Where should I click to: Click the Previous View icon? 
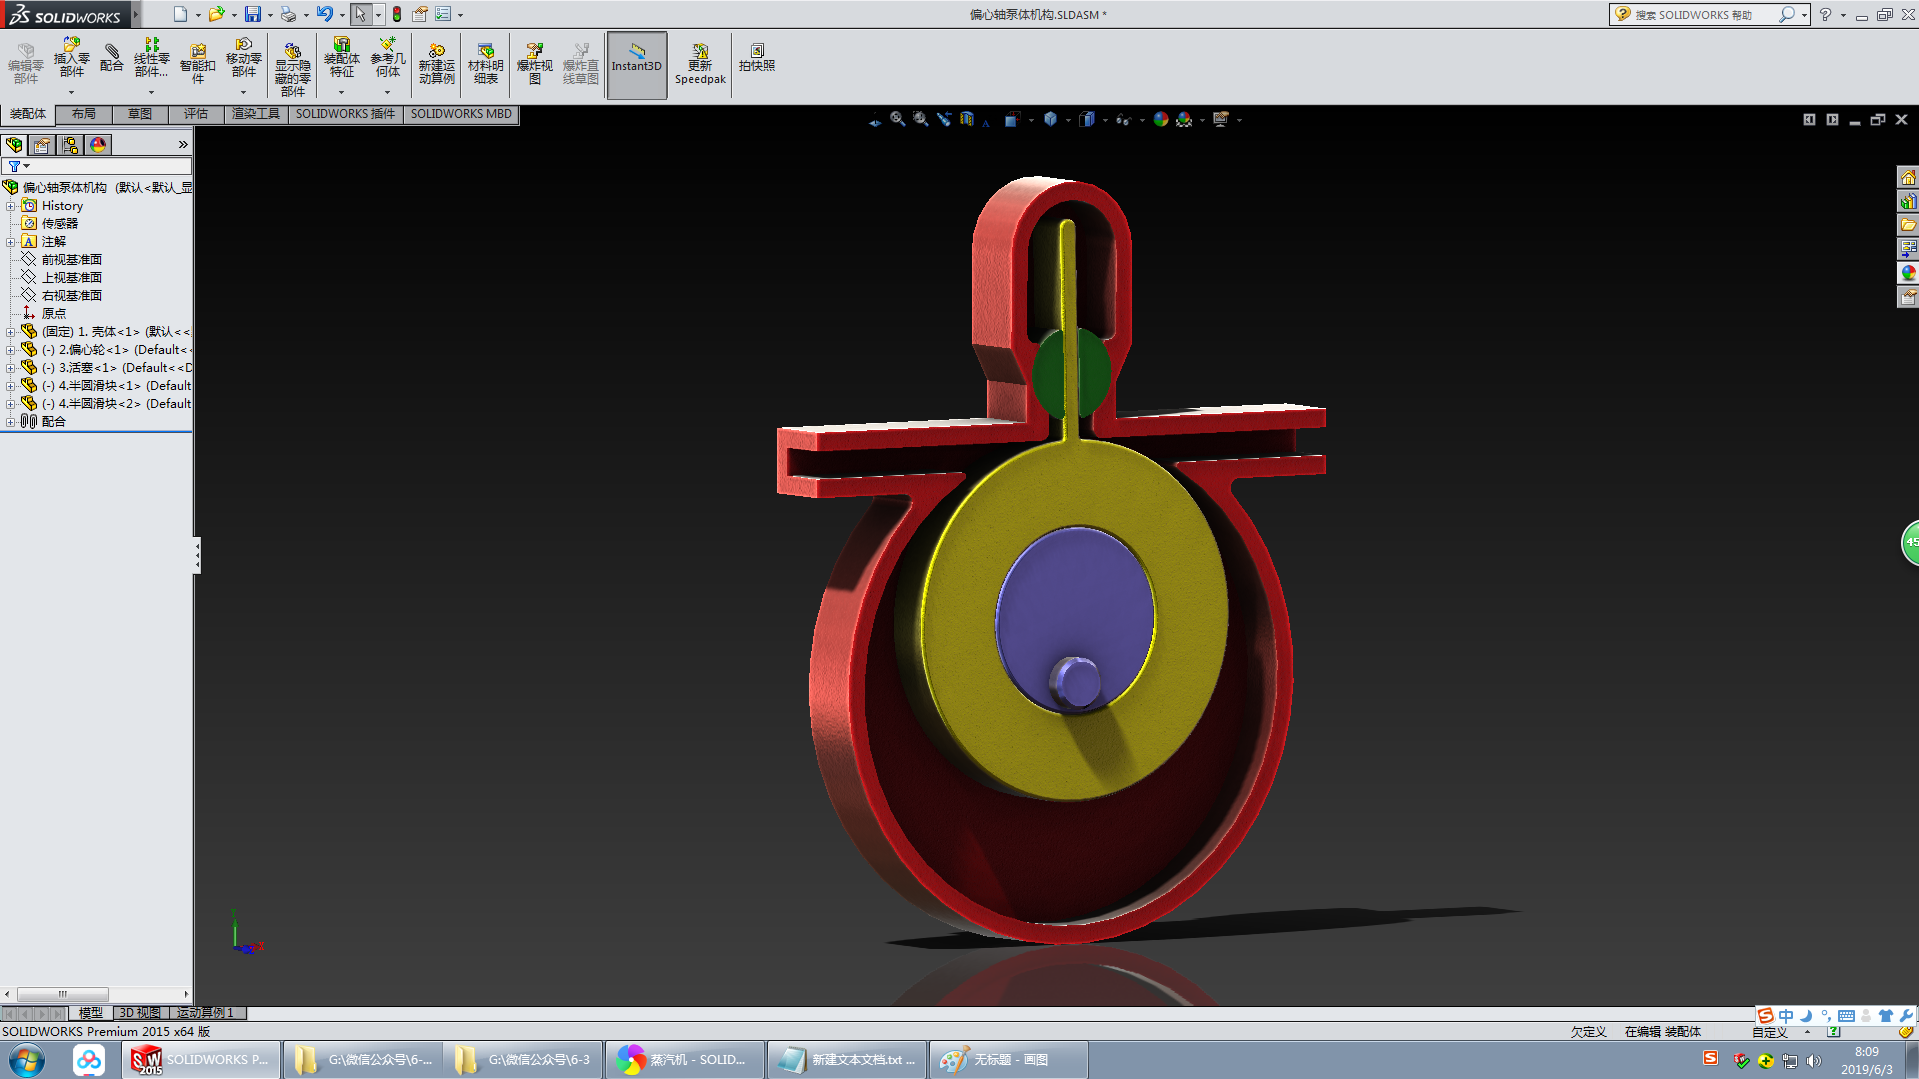[944, 119]
